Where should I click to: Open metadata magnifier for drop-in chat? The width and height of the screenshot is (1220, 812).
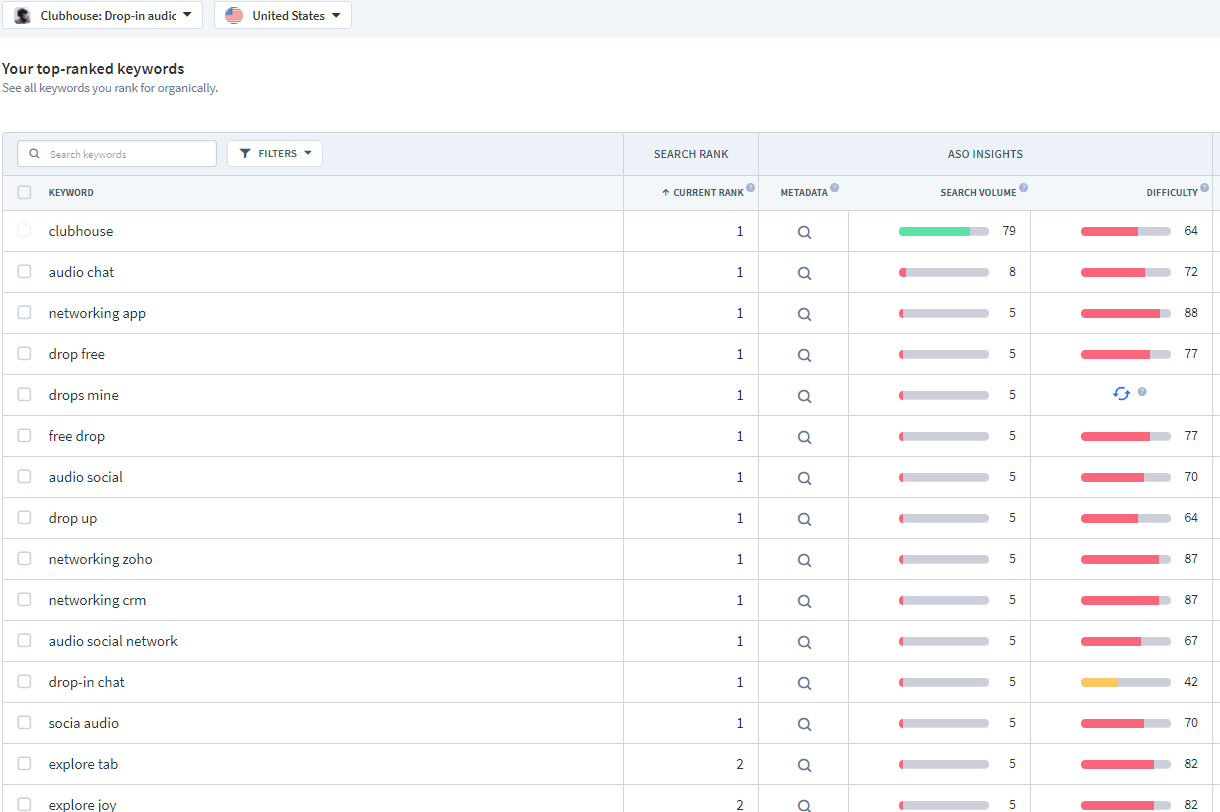tap(804, 683)
